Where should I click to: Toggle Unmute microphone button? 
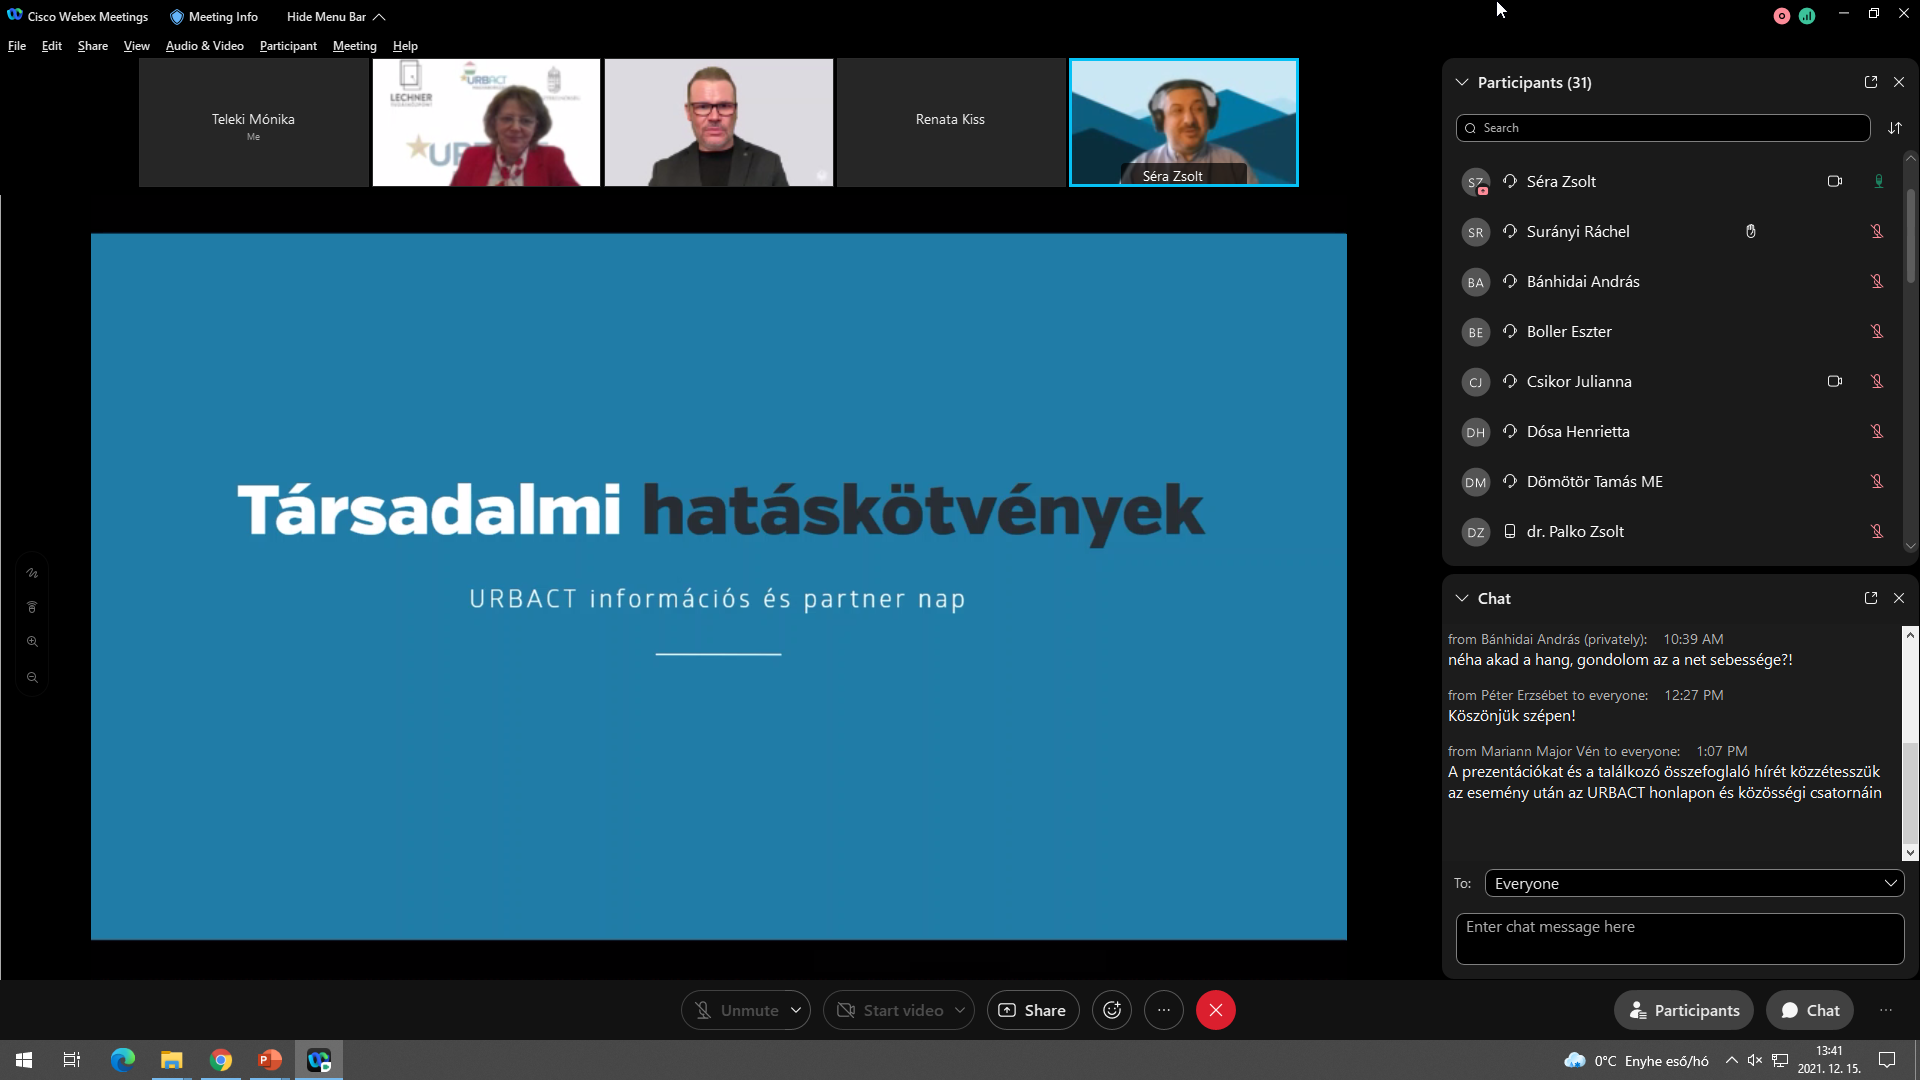pos(736,1010)
